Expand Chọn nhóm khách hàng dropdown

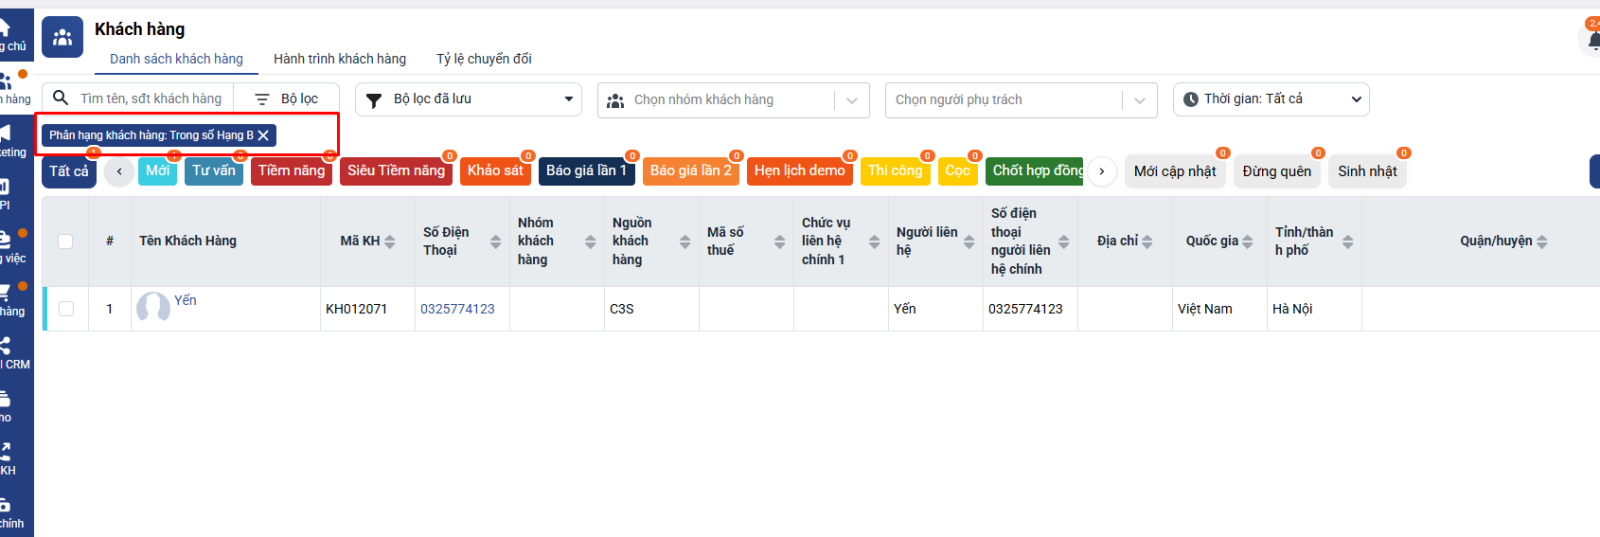pos(851,100)
